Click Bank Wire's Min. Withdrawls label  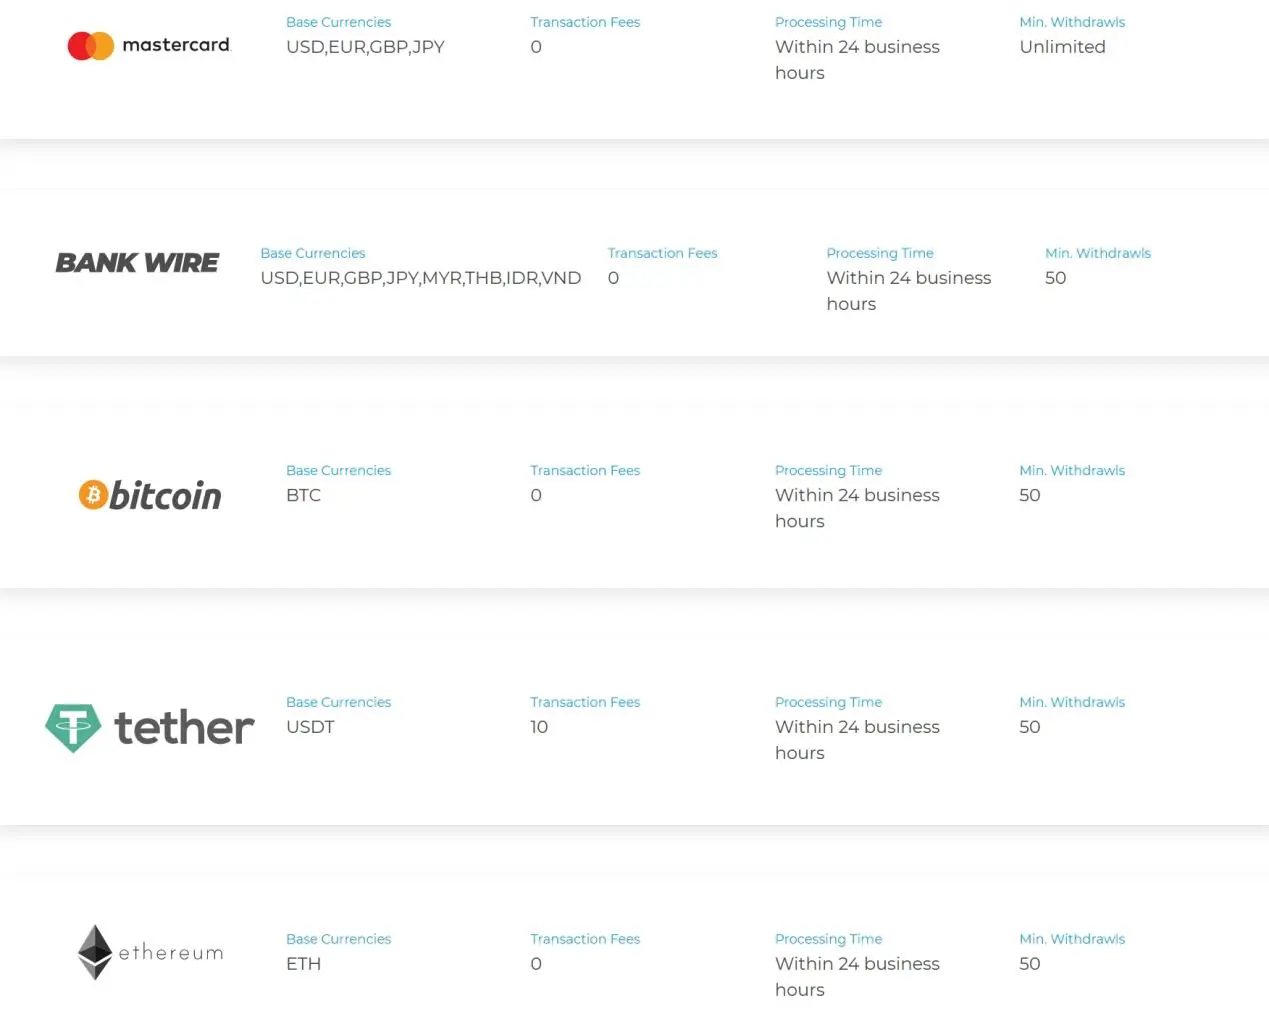pyautogui.click(x=1098, y=253)
